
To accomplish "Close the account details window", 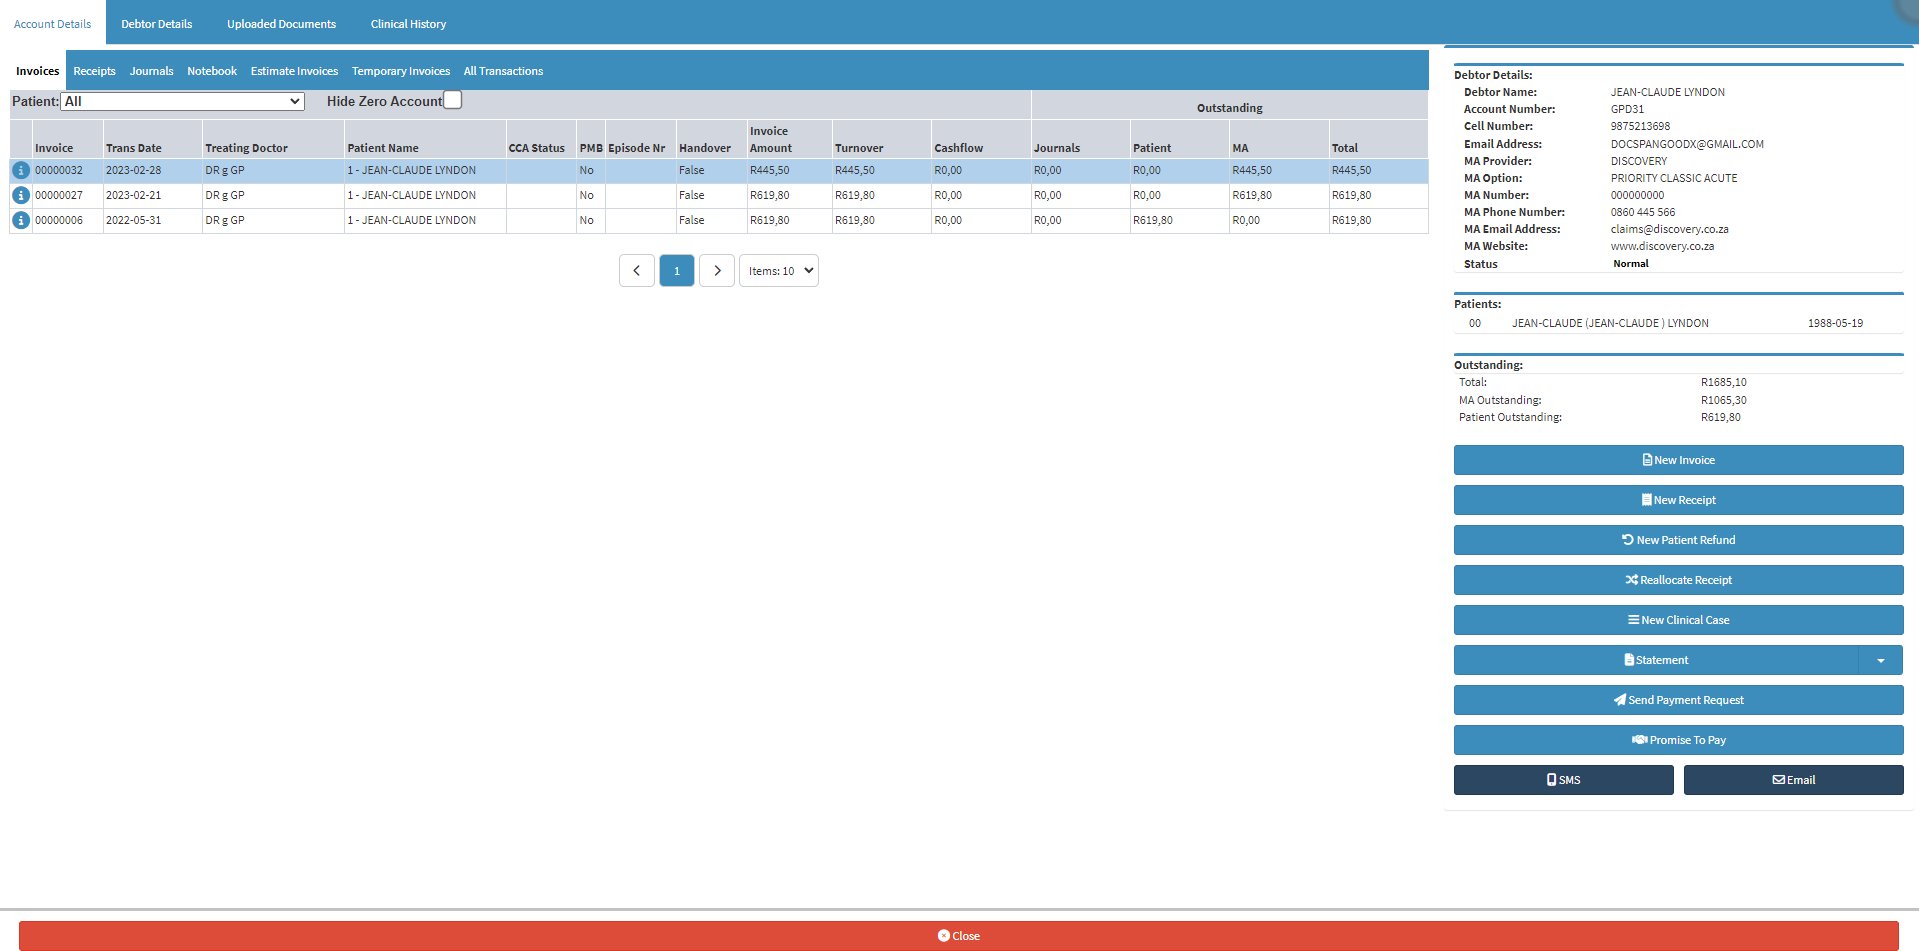I will (958, 936).
